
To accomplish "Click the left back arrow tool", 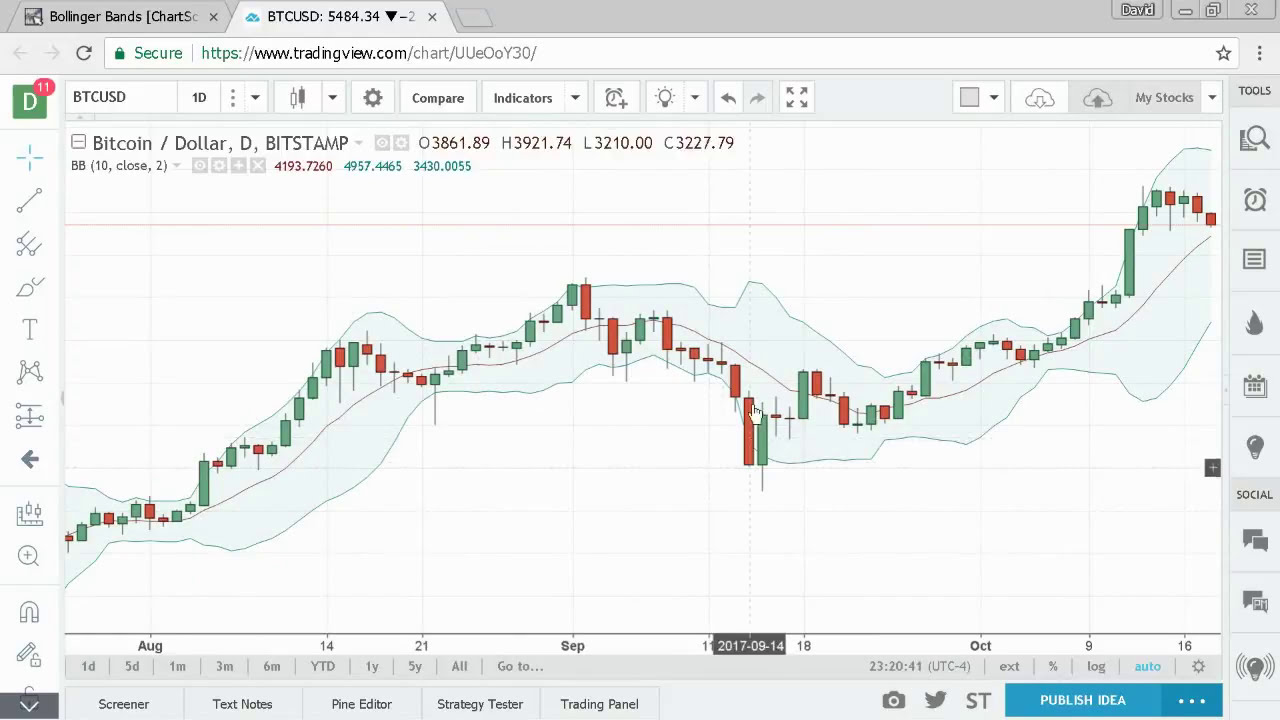I will (29, 460).
